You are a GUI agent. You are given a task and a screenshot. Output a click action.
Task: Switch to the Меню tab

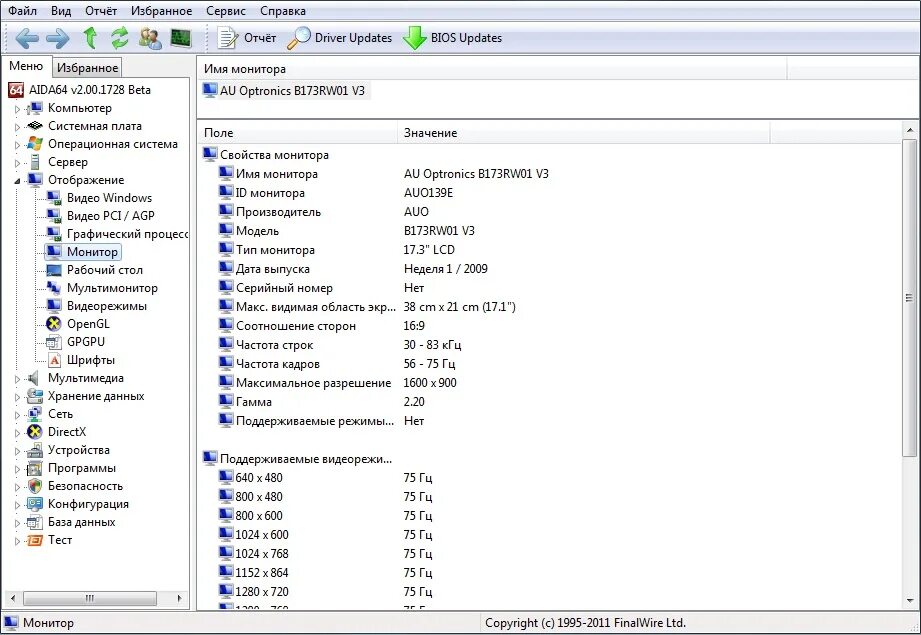click(26, 66)
